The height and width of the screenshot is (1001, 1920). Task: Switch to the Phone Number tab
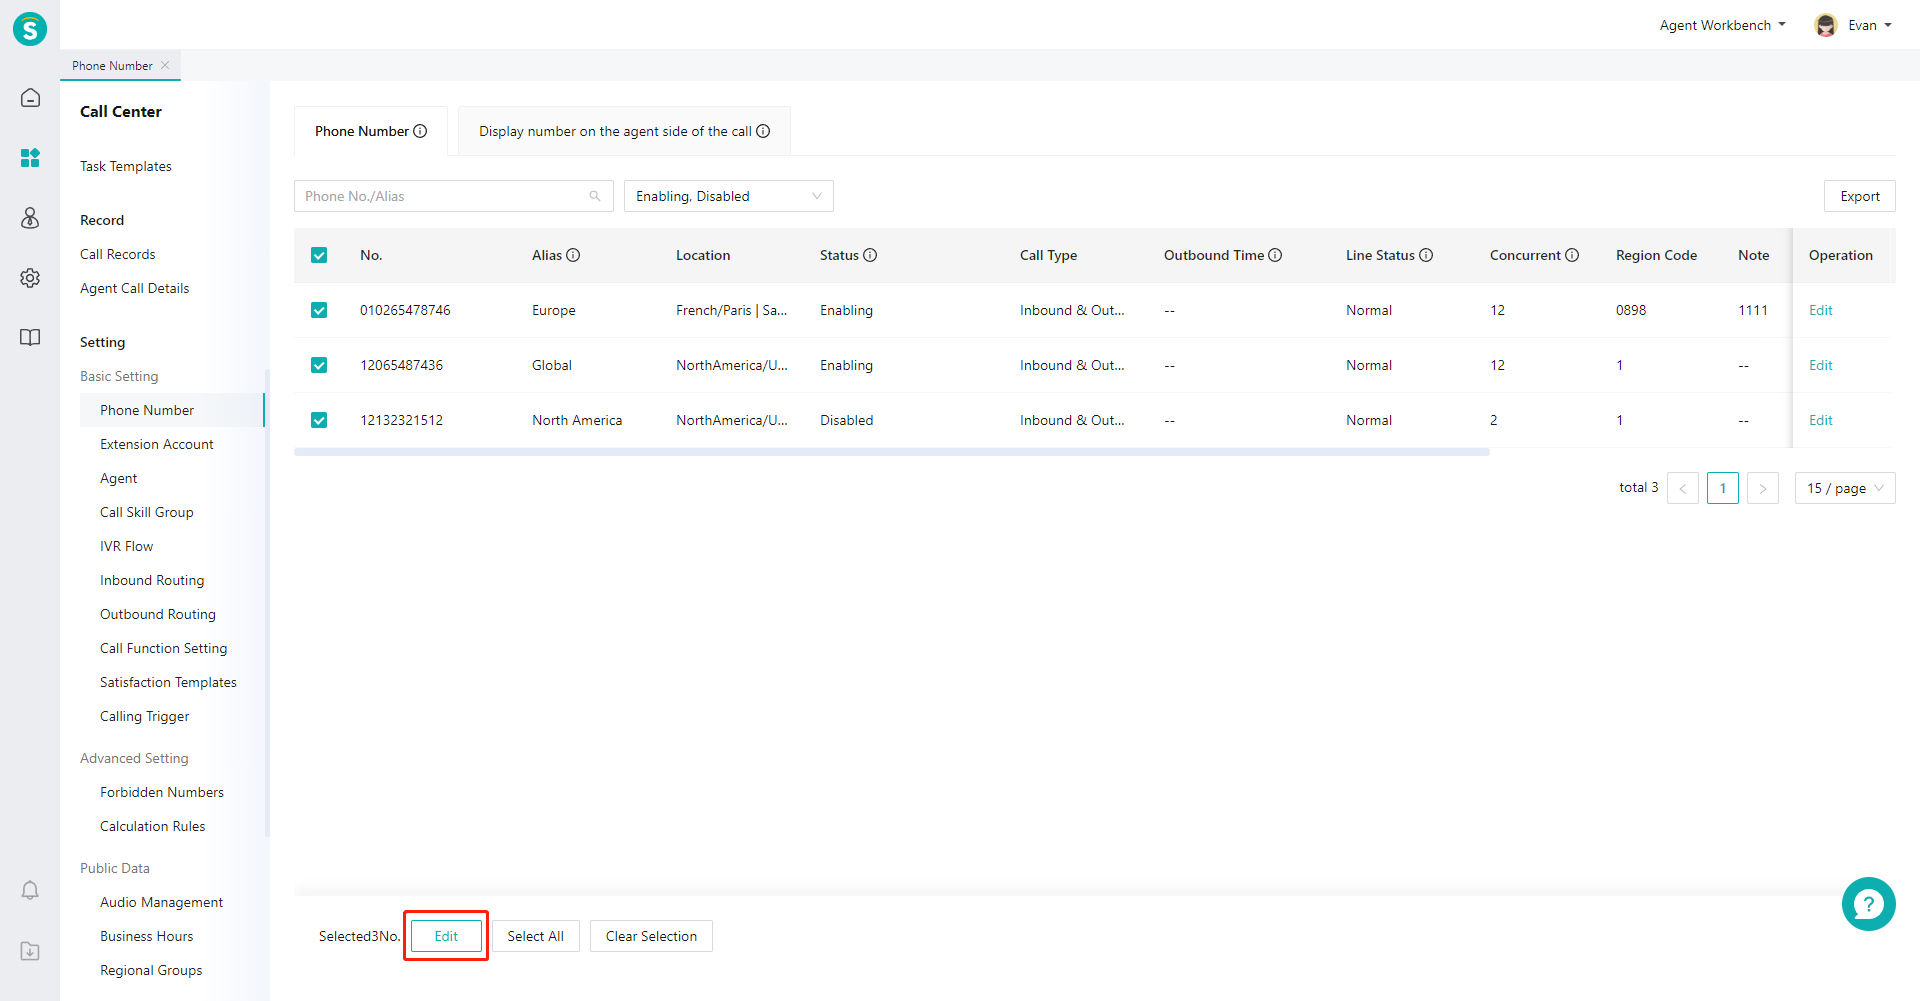(x=371, y=131)
